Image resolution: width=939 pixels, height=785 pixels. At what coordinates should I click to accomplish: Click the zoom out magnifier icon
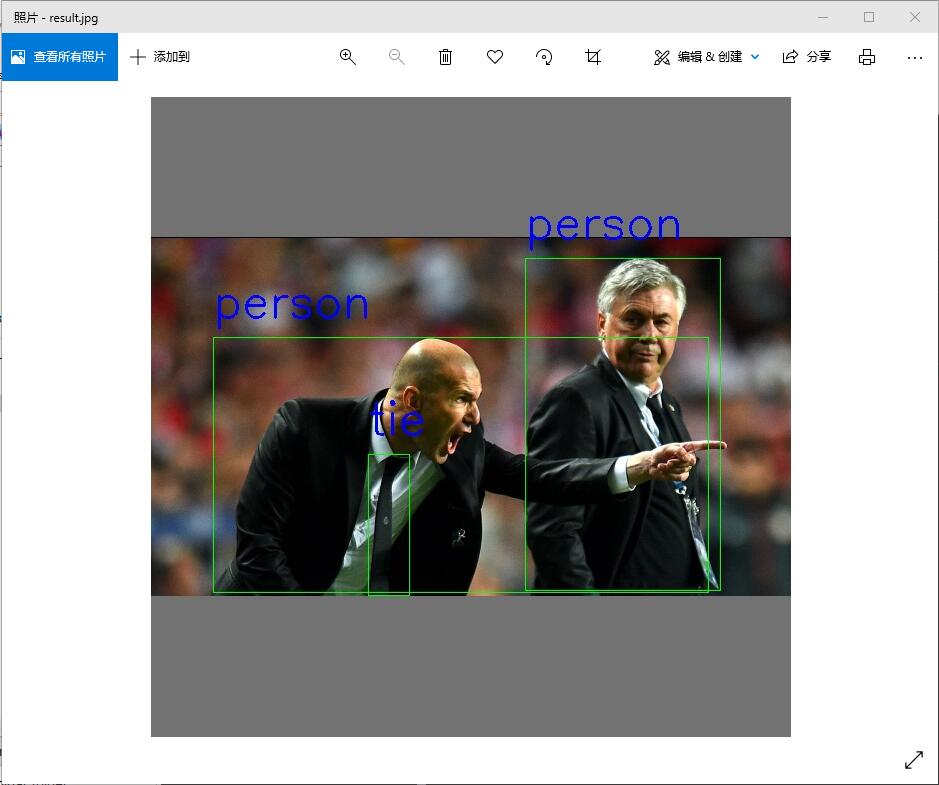pyautogui.click(x=396, y=57)
